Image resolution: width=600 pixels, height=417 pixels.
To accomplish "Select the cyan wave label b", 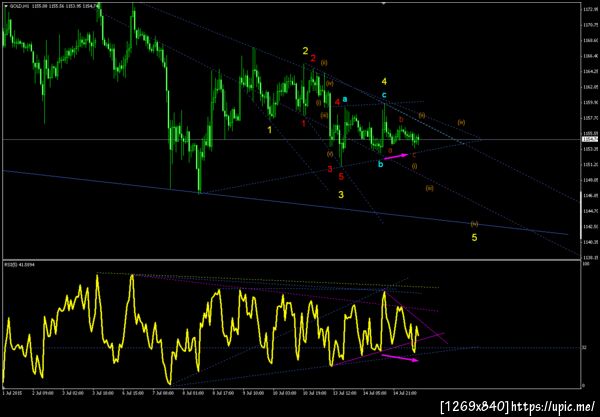I will point(380,164).
